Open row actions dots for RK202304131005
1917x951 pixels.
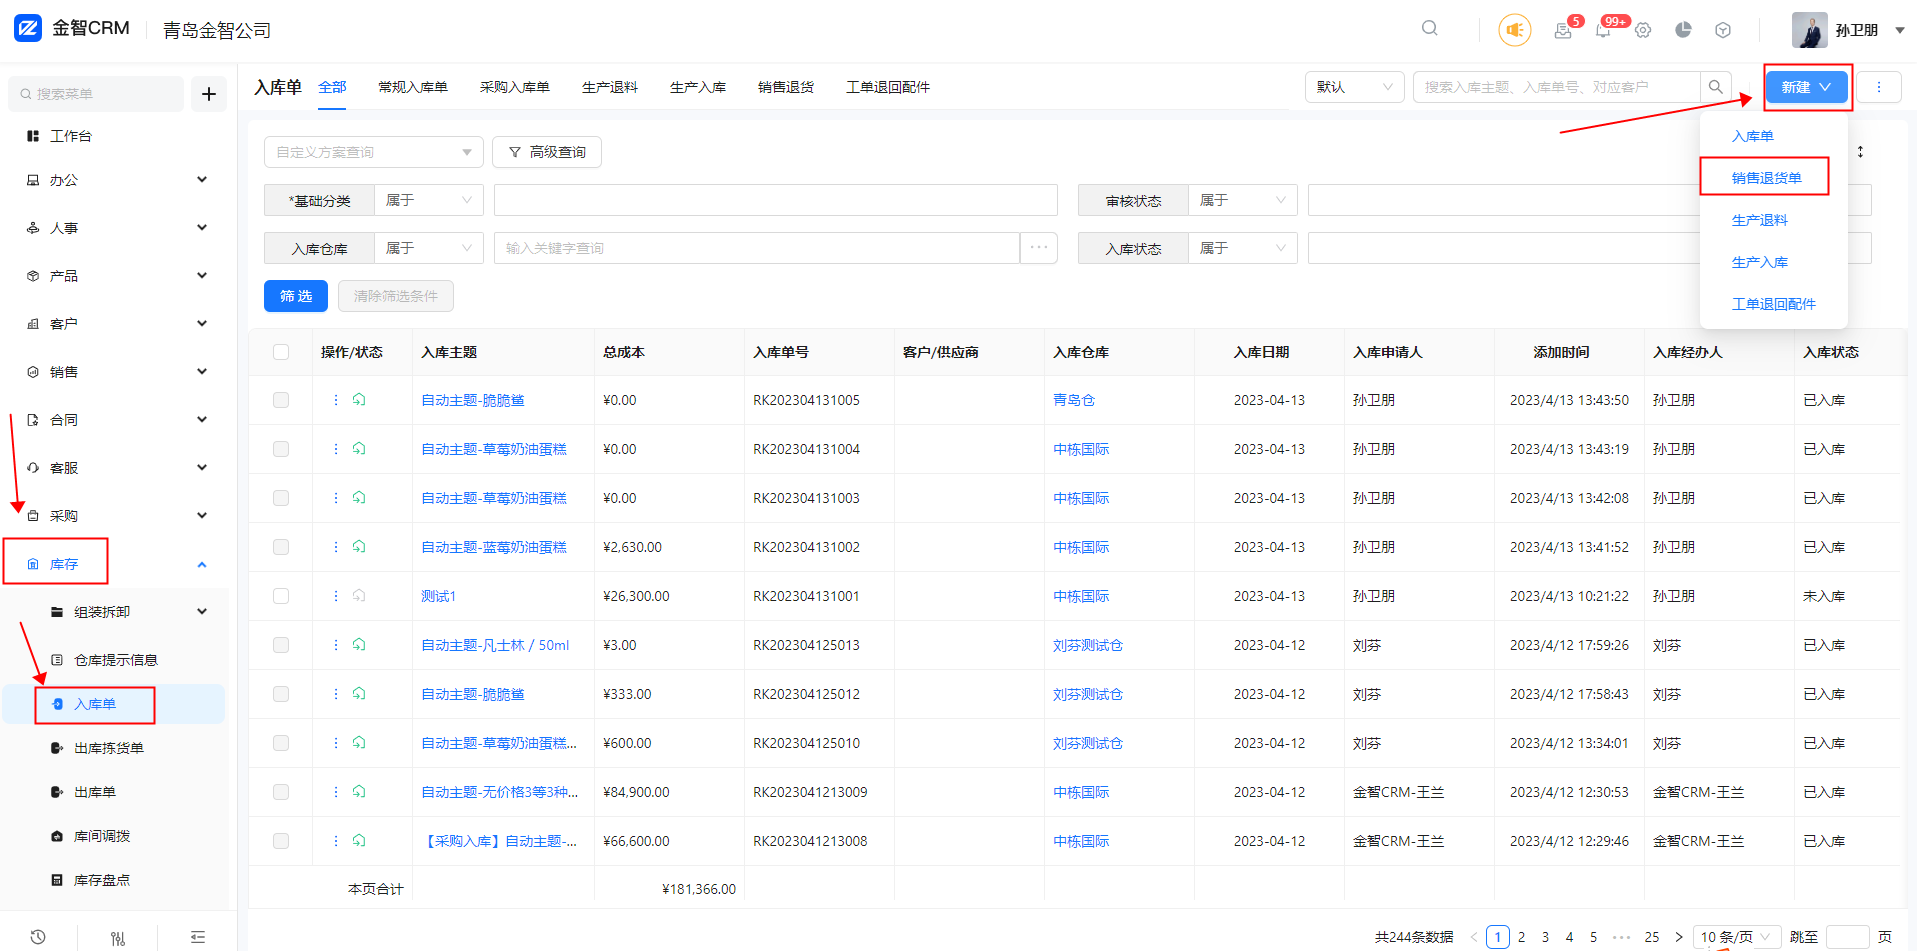pyautogui.click(x=336, y=400)
